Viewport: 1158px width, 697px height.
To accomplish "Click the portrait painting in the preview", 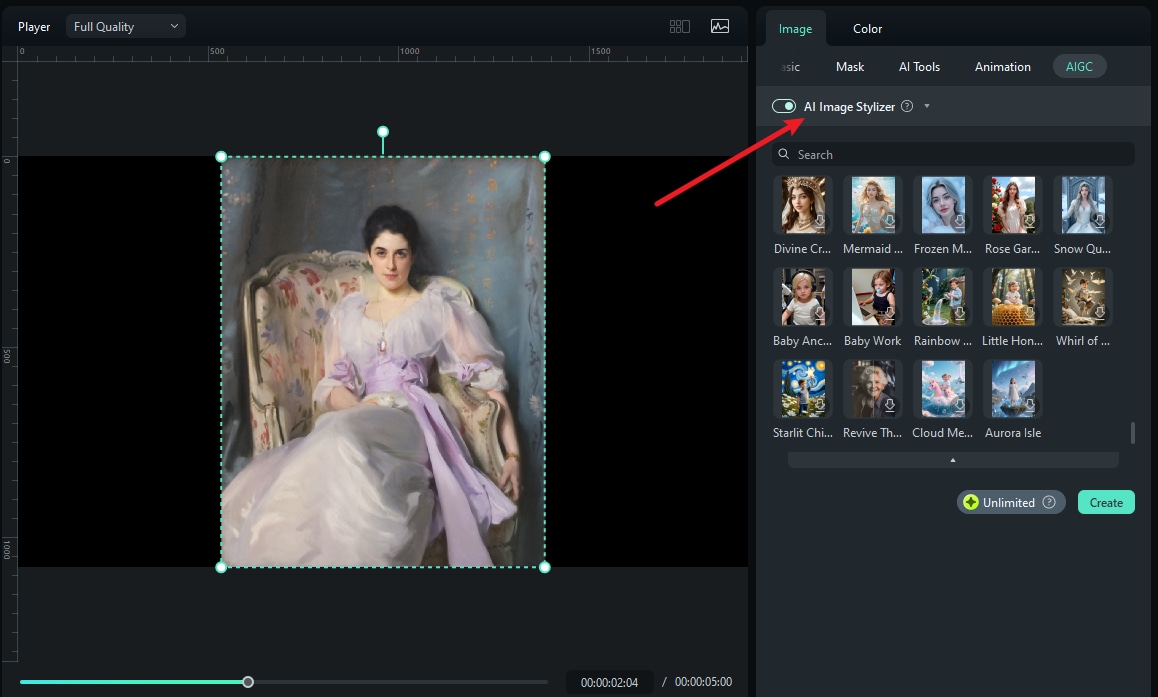I will (x=383, y=362).
